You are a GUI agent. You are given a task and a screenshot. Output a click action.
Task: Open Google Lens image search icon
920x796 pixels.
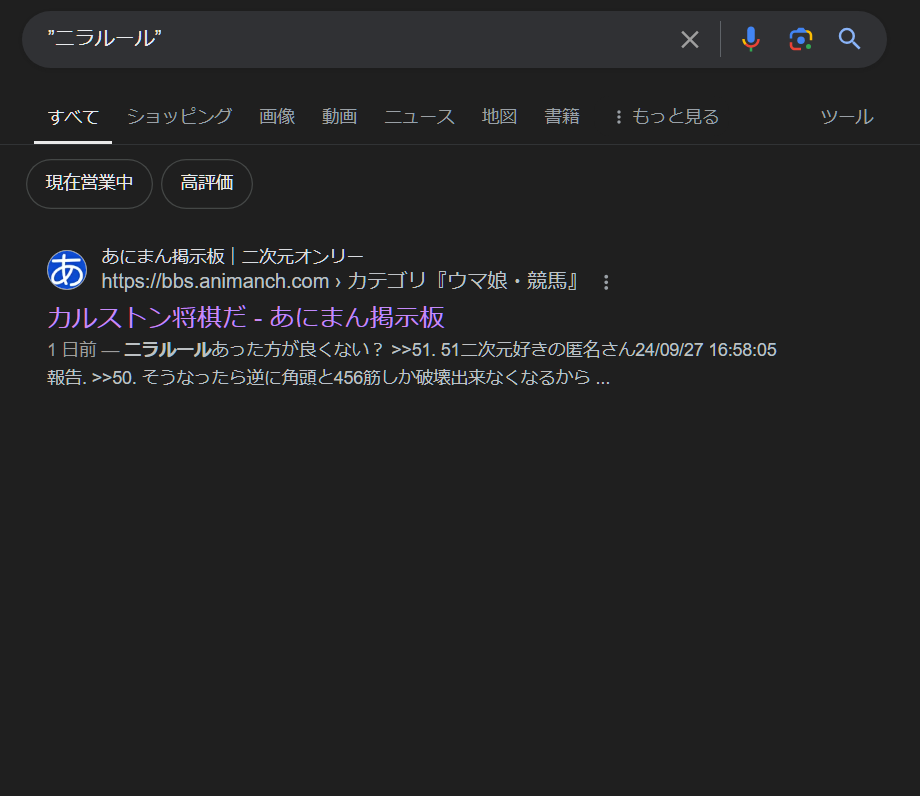coord(800,39)
